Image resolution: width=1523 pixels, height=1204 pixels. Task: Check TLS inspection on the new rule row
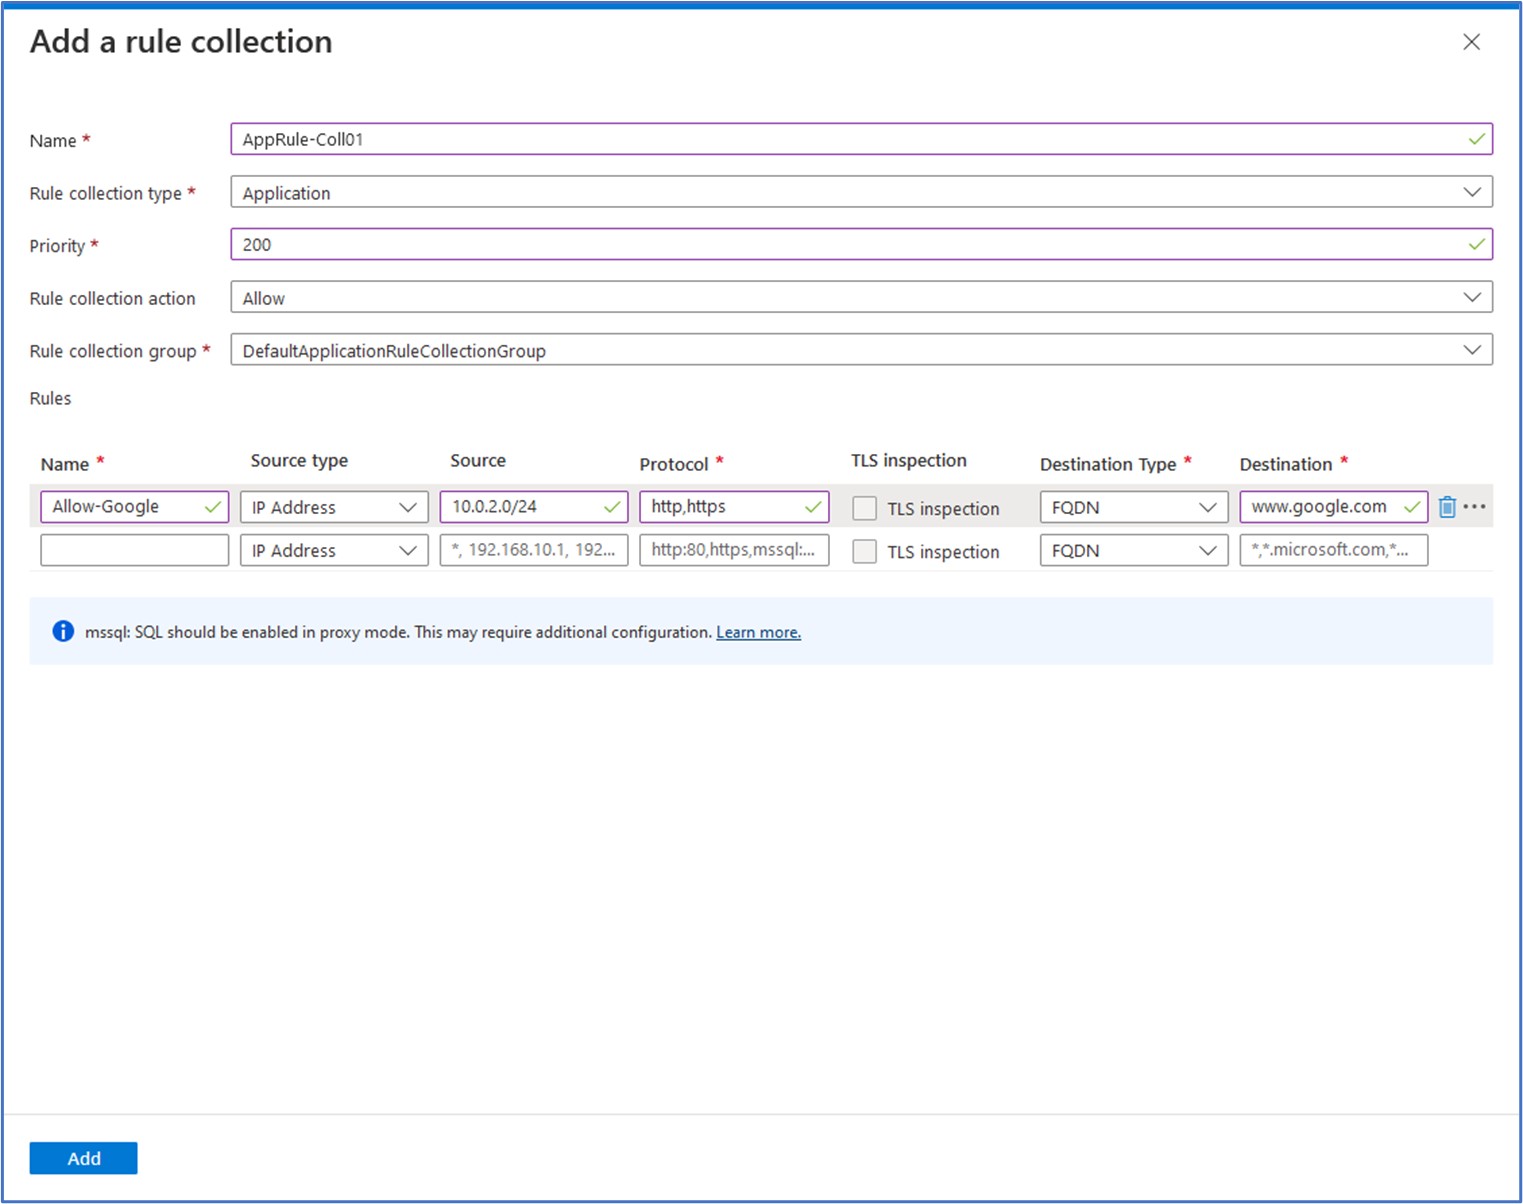(864, 551)
